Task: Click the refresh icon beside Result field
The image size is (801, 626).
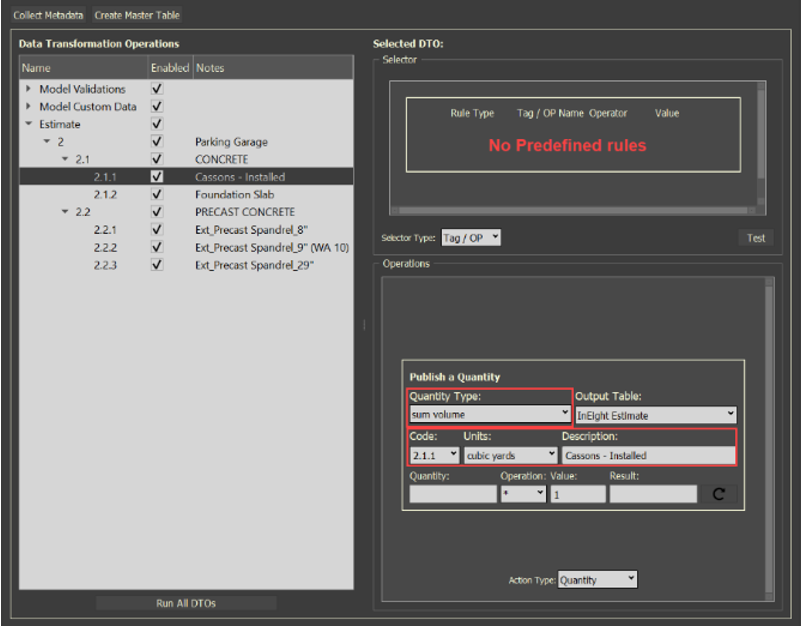Action: pyautogui.click(x=721, y=494)
